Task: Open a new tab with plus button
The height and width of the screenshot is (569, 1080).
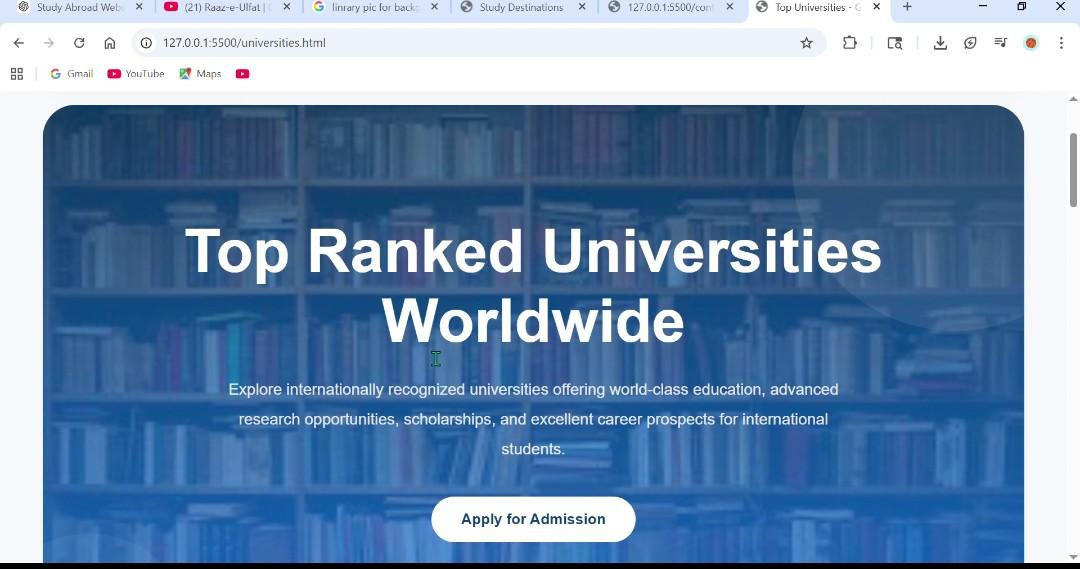Action: pyautogui.click(x=907, y=7)
